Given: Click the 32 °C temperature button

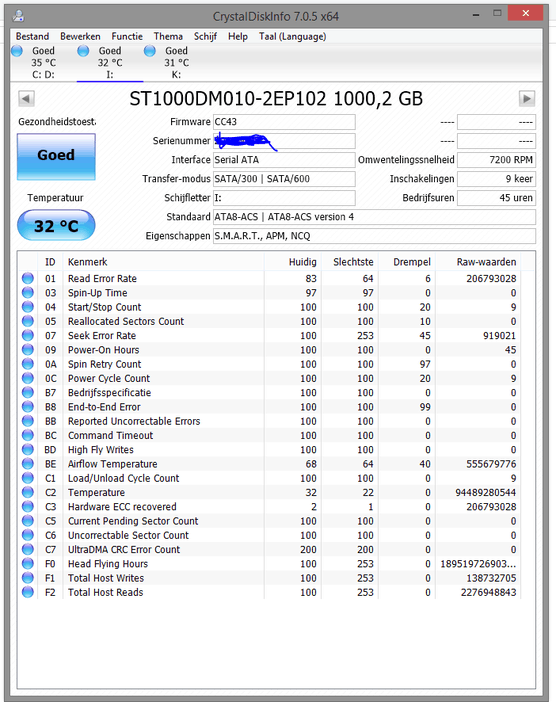Looking at the screenshot, I should (56, 225).
